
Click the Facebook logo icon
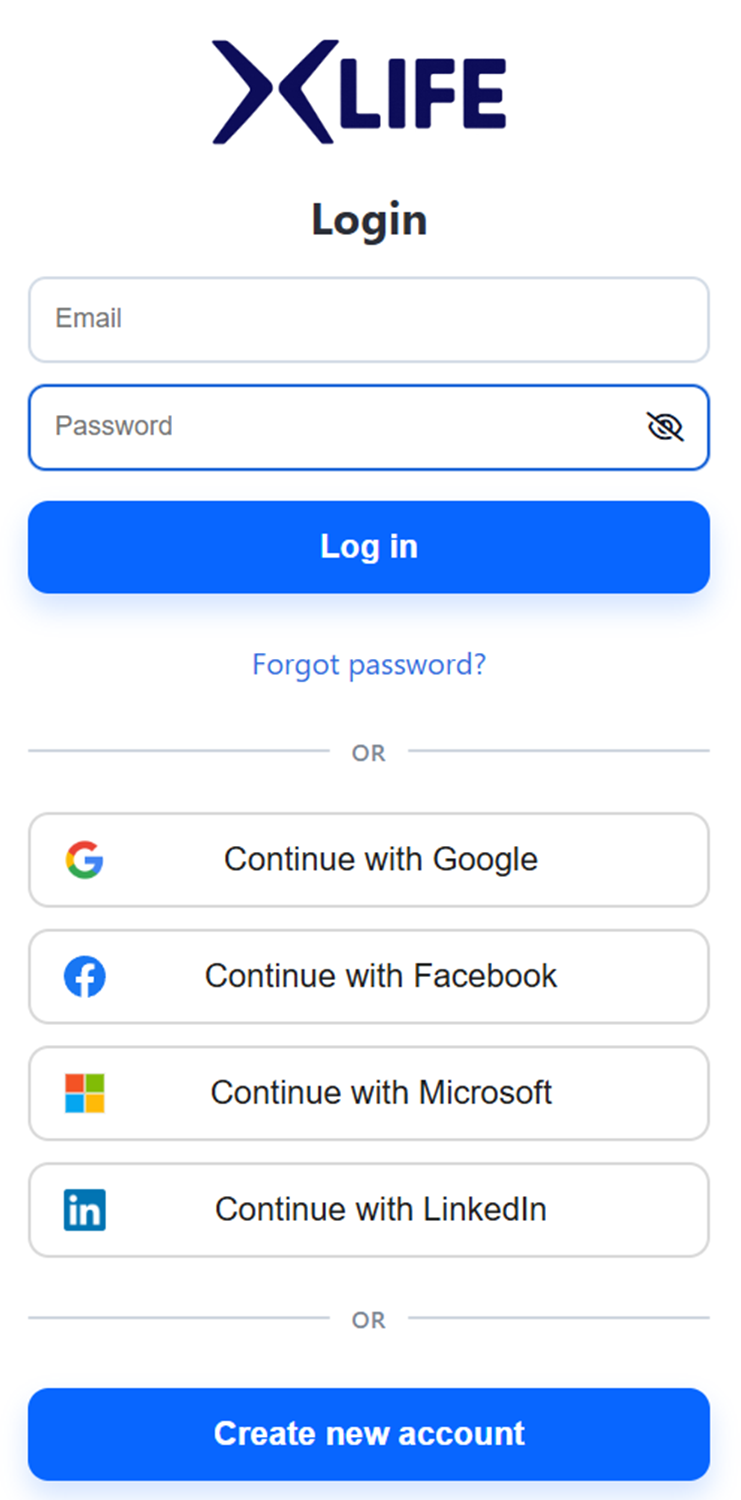point(85,977)
